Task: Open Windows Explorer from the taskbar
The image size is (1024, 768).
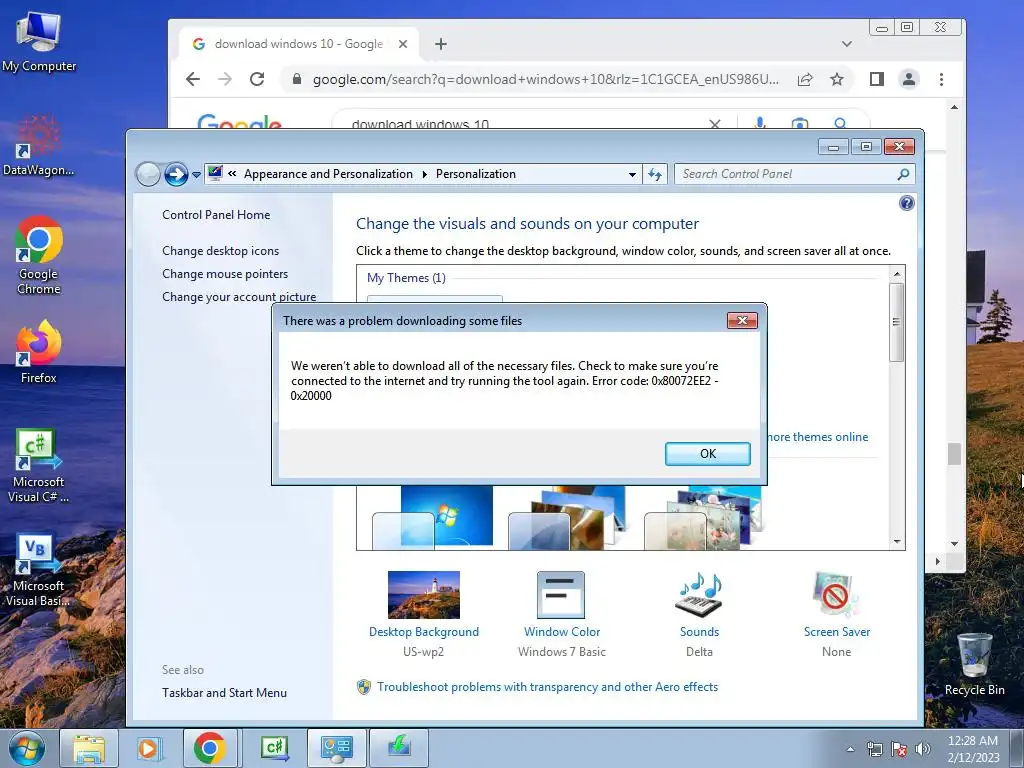Action: point(89,748)
